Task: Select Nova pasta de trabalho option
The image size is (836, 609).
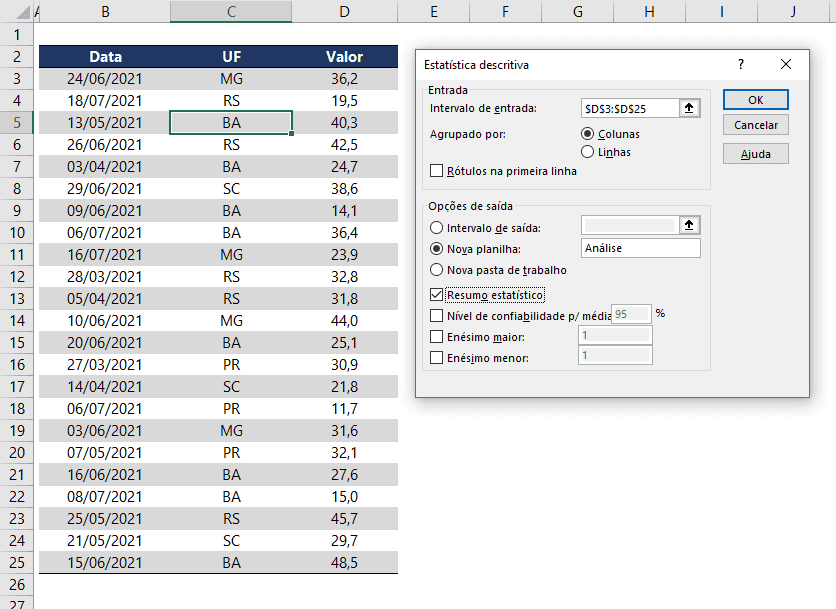Action: coord(436,270)
